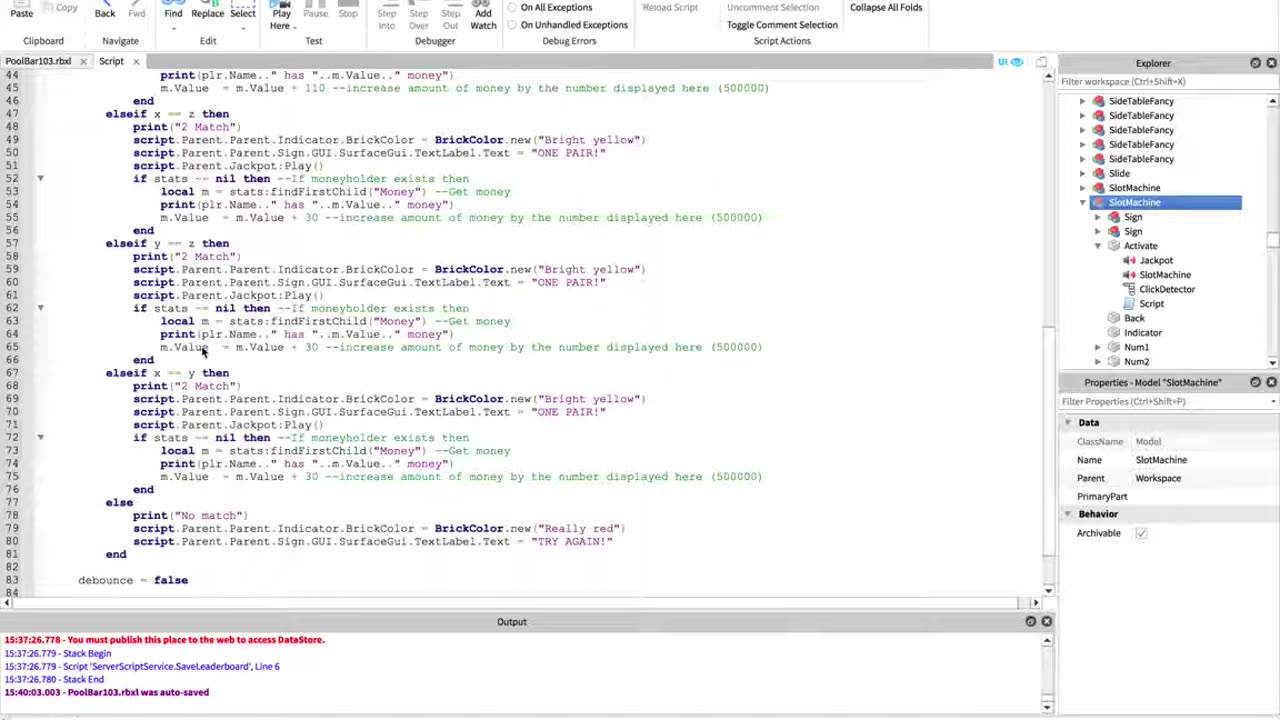
Task: Close the Output panel
Action: click(x=1046, y=622)
